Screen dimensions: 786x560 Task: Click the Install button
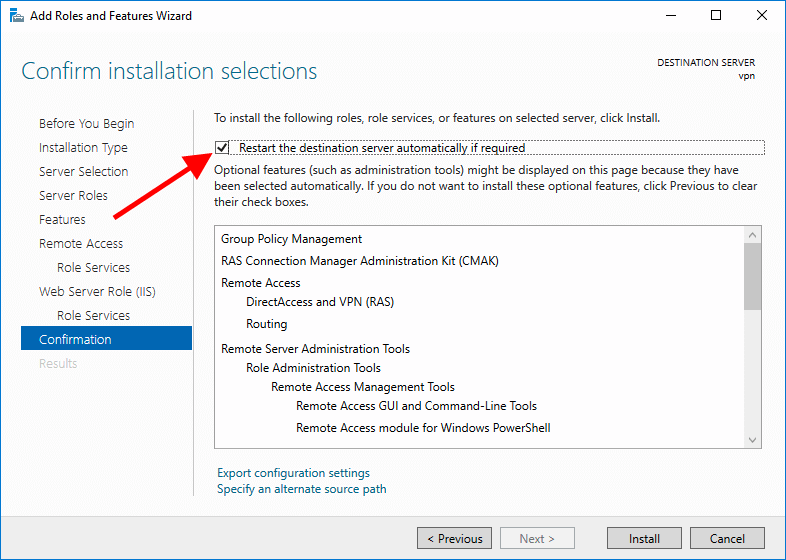click(644, 538)
